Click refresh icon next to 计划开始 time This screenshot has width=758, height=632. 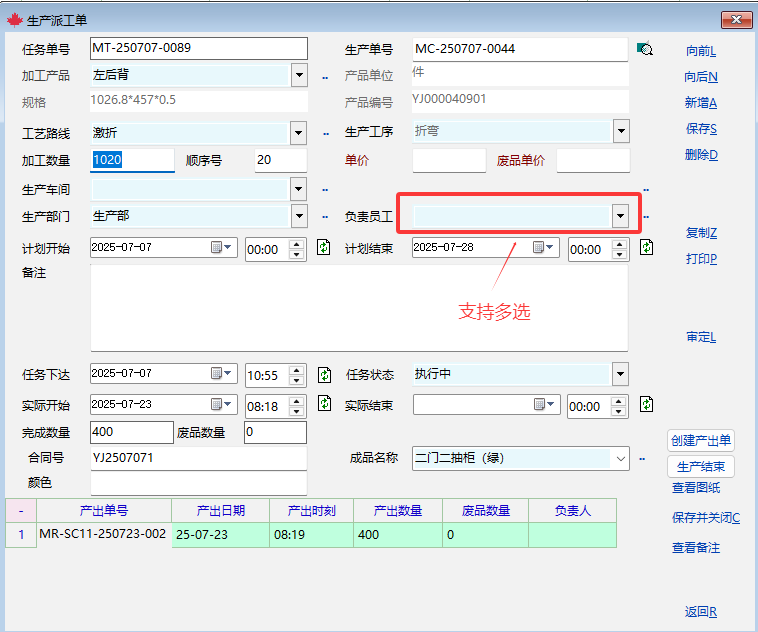324,247
